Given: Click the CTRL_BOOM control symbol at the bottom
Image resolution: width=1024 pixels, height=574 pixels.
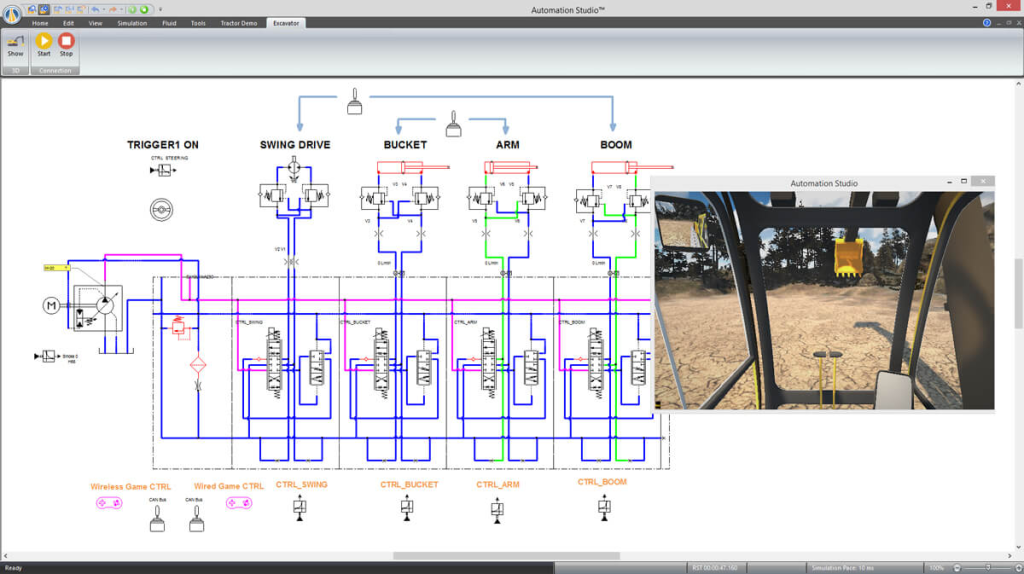Looking at the screenshot, I should click(x=604, y=507).
